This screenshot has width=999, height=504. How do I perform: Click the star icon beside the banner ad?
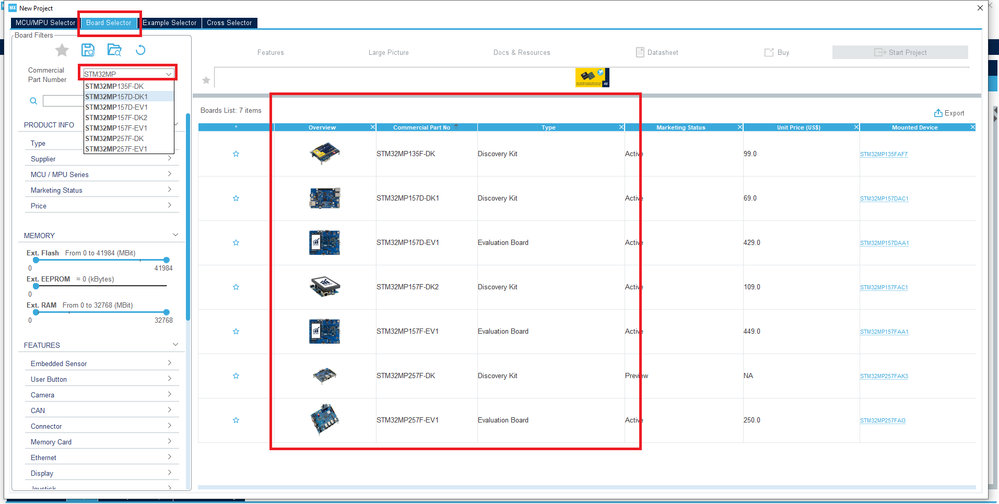(206, 80)
